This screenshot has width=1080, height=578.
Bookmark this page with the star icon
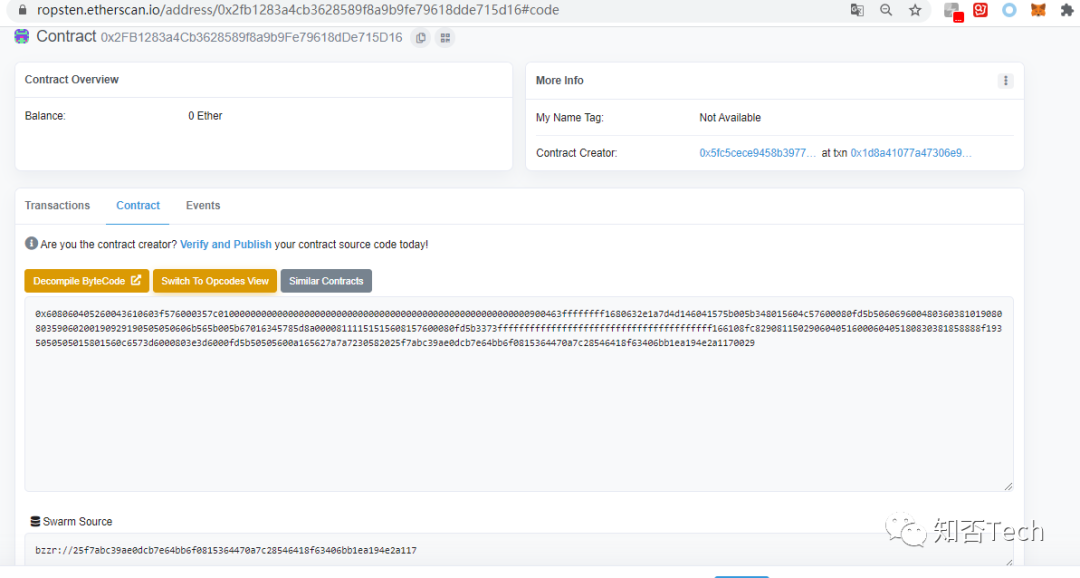click(915, 10)
